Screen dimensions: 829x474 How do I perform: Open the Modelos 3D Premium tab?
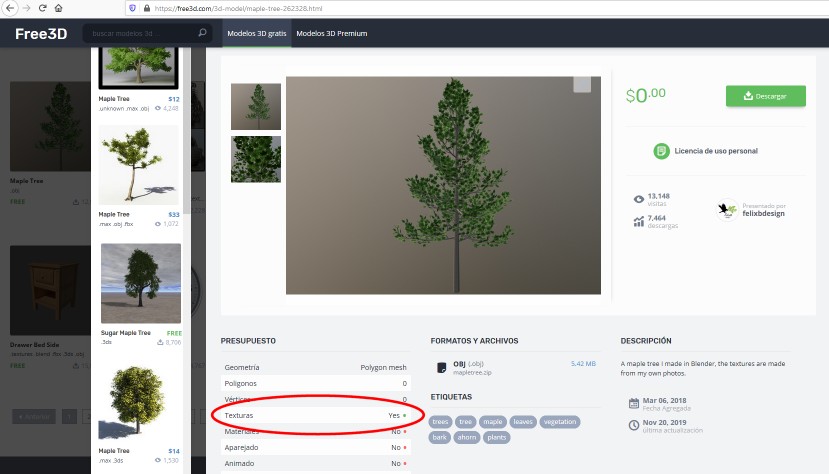pyautogui.click(x=333, y=34)
